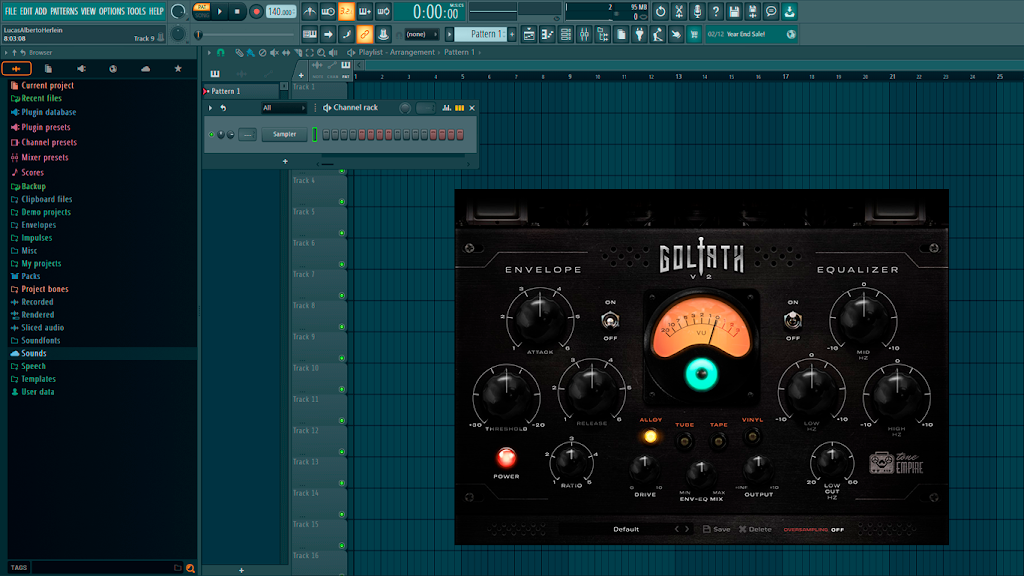This screenshot has height=576, width=1024.
Task: Click previous preset arrow beside Default
Action: (x=677, y=530)
